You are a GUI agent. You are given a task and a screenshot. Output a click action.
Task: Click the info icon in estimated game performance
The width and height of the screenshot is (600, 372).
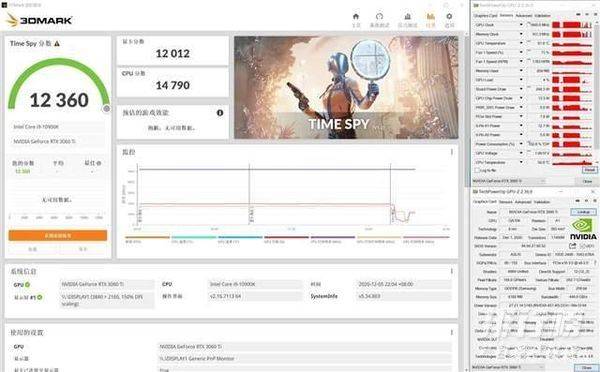220,113
